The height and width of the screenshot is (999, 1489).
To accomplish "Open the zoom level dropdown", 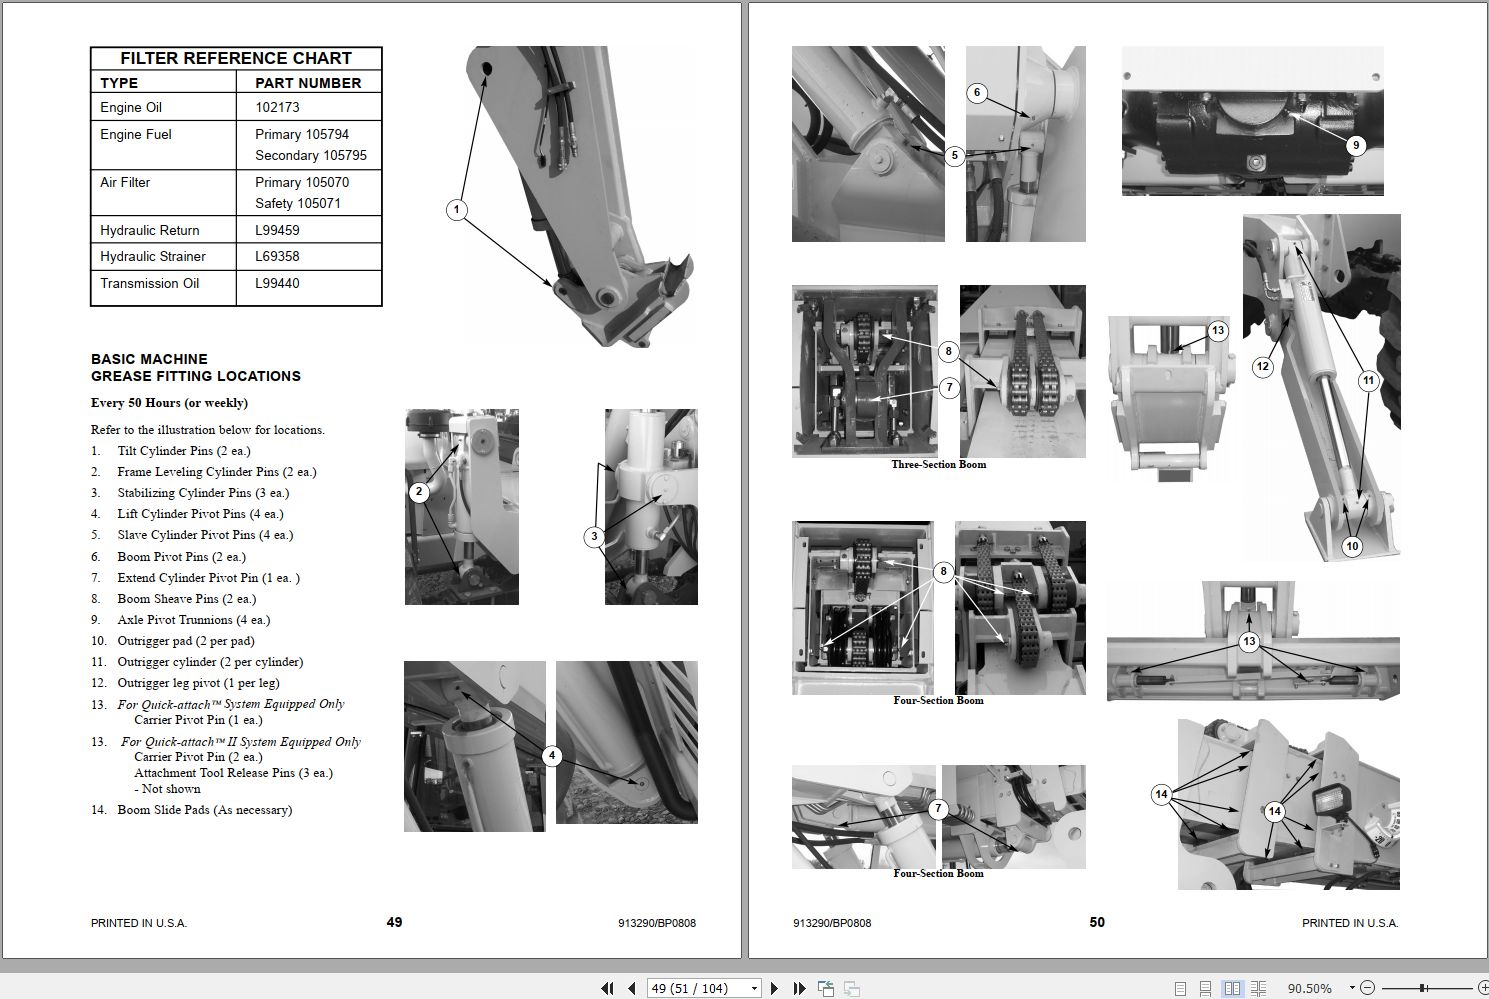I will [1352, 987].
